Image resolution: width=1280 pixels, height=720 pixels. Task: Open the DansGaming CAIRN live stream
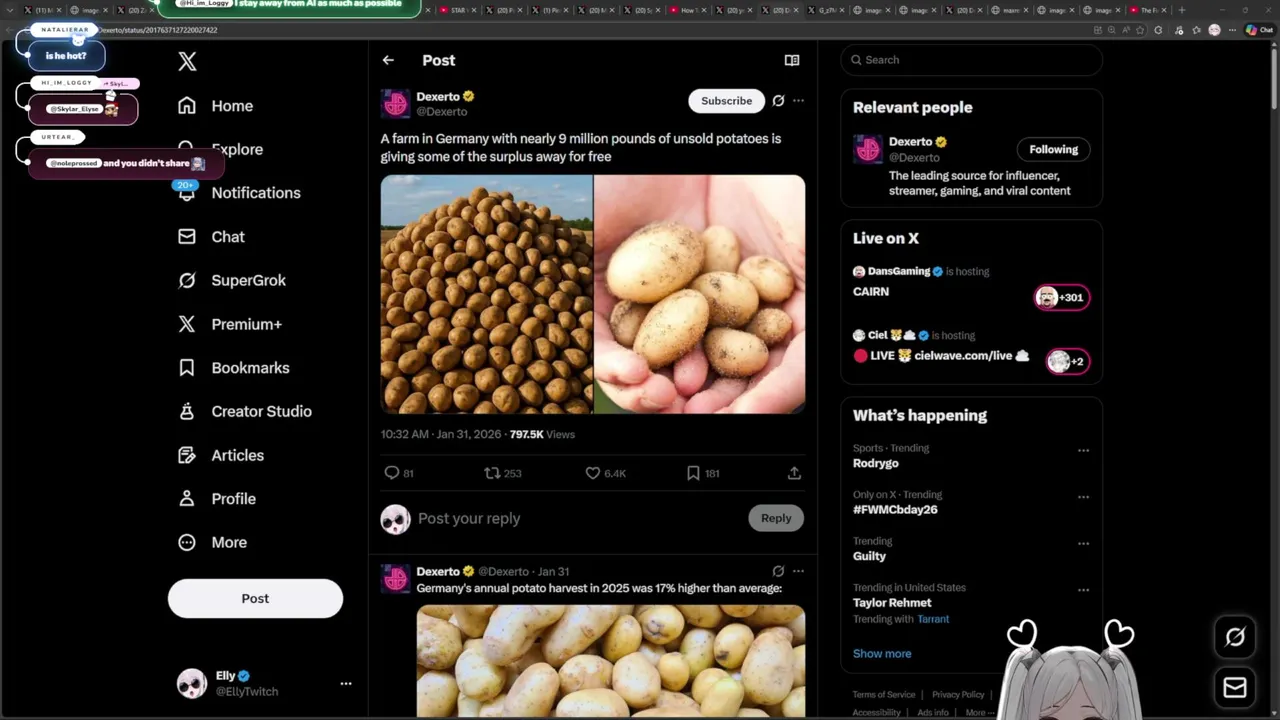point(871,292)
